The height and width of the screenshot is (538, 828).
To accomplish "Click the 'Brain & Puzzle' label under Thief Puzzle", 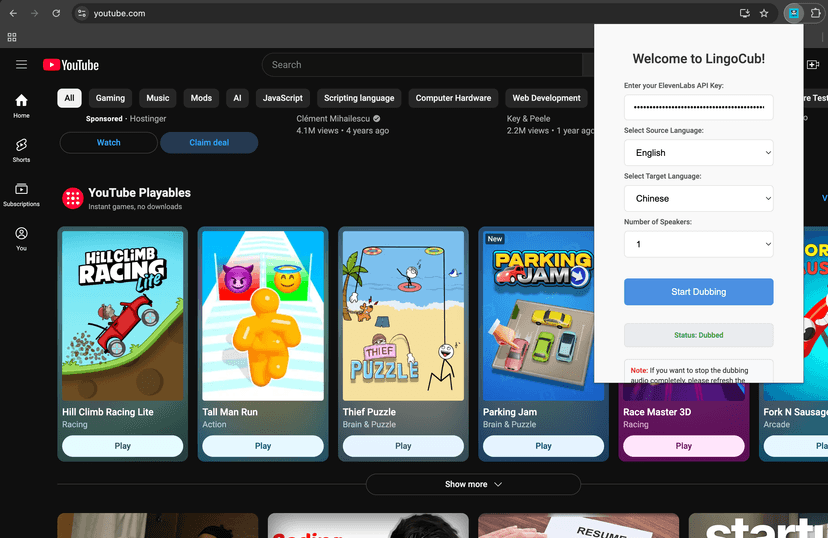I will 369,424.
